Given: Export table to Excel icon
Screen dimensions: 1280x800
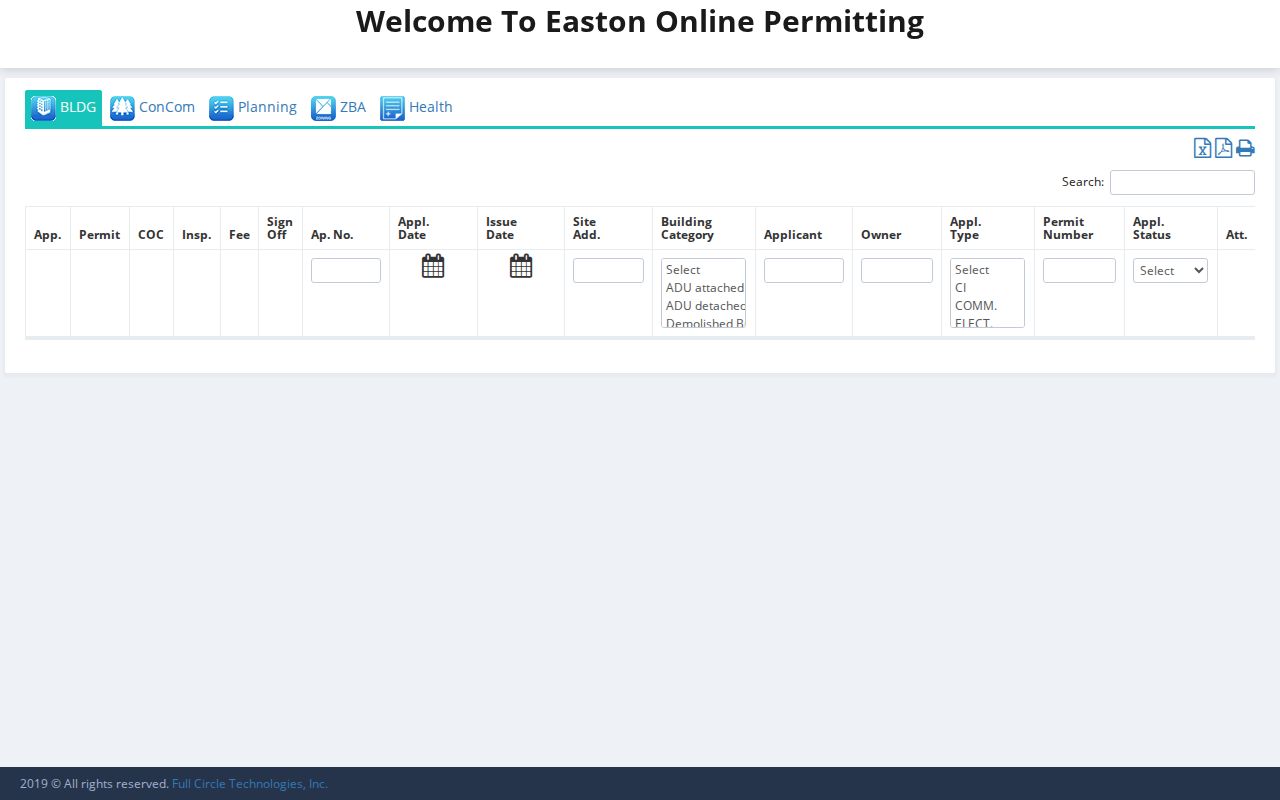Looking at the screenshot, I should tap(1203, 148).
